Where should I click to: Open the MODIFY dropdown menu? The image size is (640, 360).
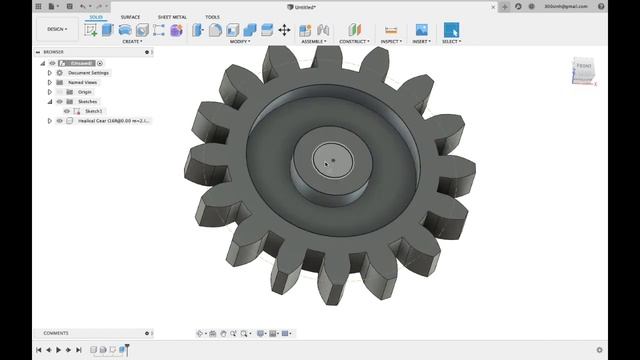tap(240, 42)
